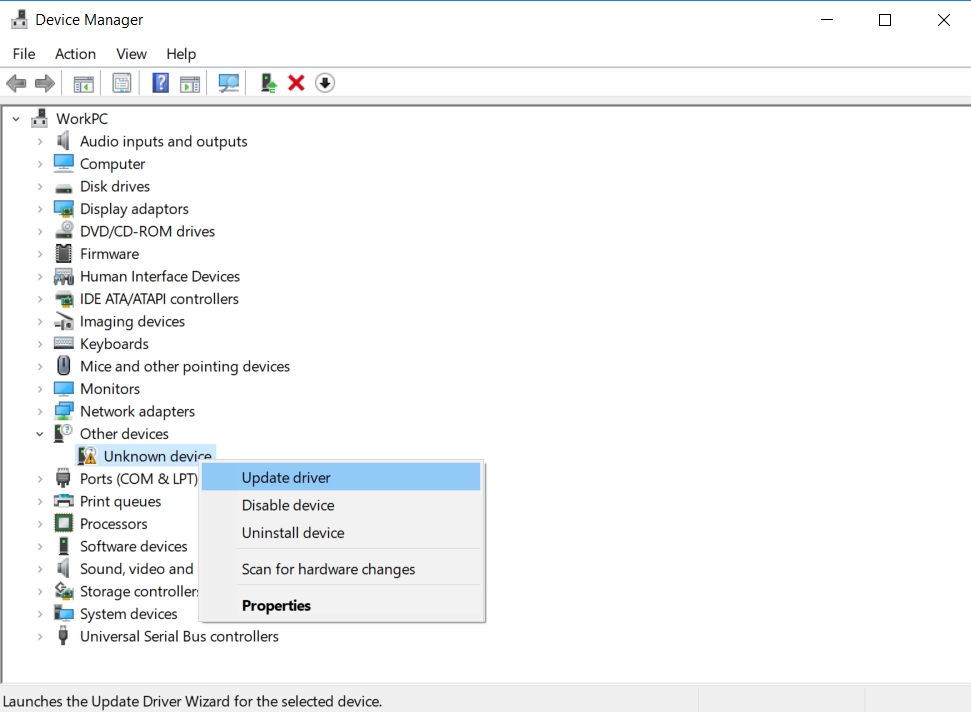971x712 pixels.
Task: Close the Device Manager window
Action: click(943, 20)
